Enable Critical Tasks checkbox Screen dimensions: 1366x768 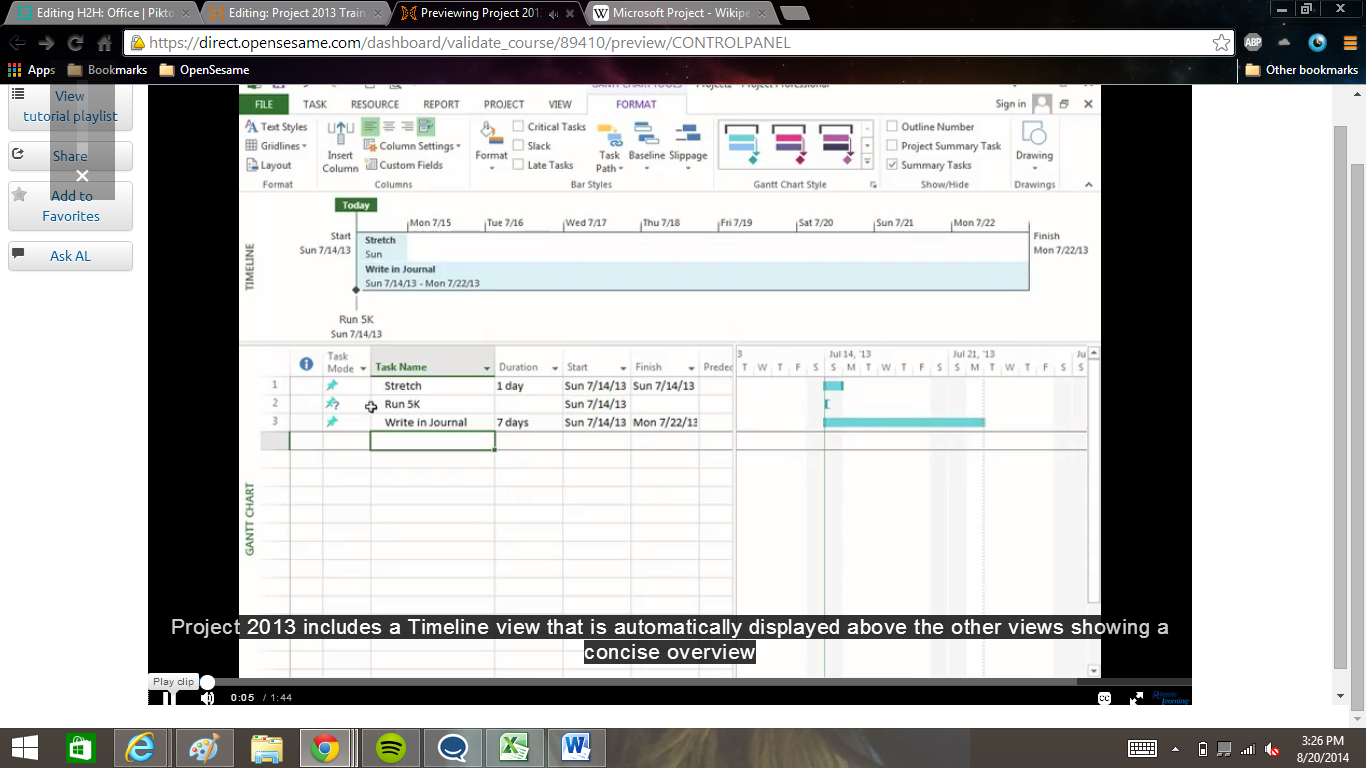coord(518,127)
